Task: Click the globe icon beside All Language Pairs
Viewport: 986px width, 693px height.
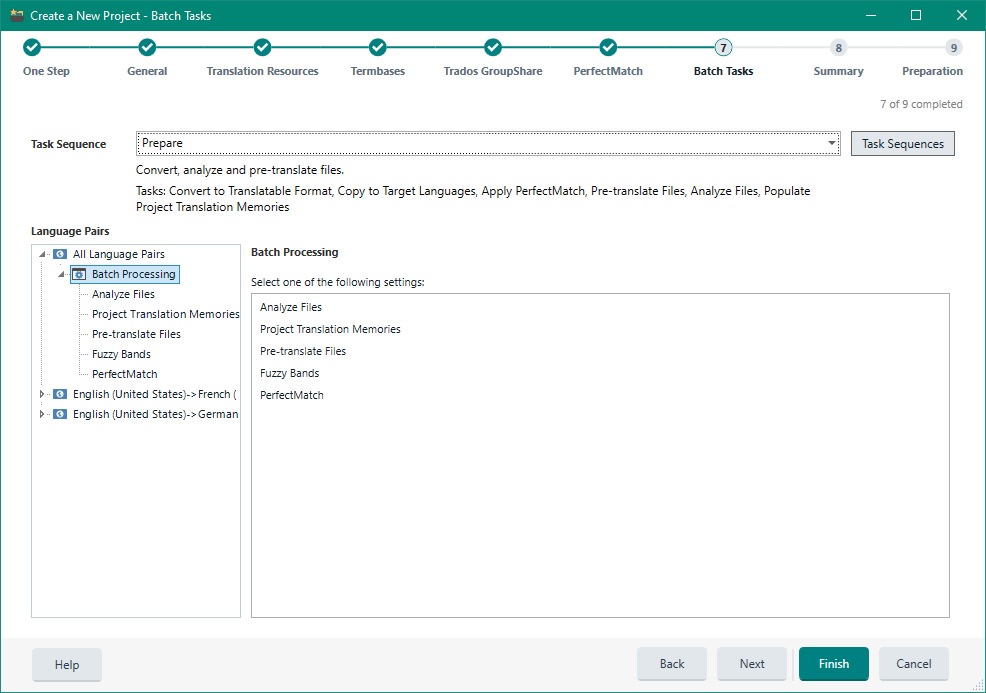Action: [x=58, y=254]
